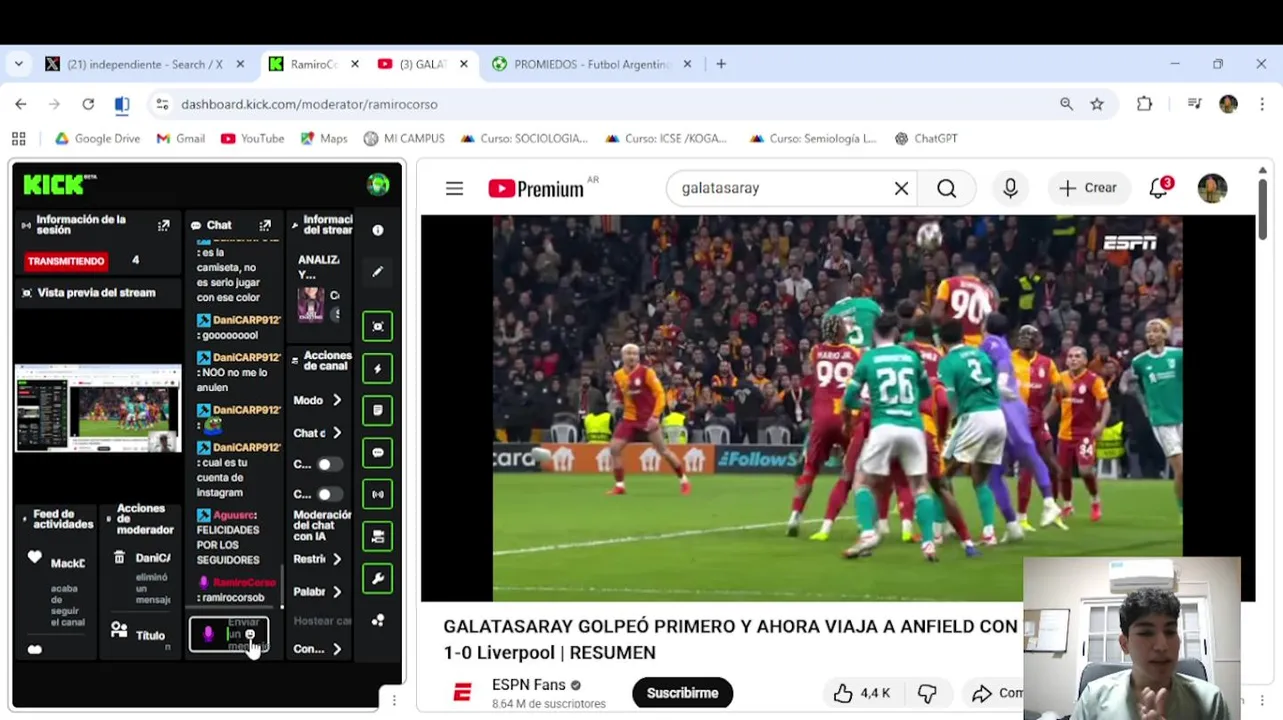
Task: Pop out the Información de la sesión panel
Action: (x=163, y=226)
